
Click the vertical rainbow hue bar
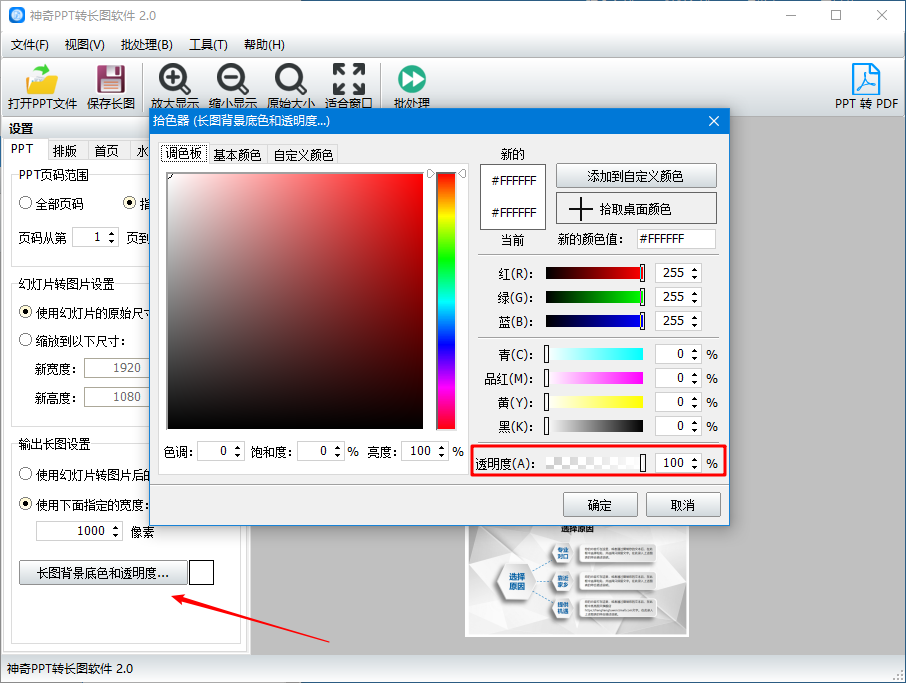pos(446,301)
